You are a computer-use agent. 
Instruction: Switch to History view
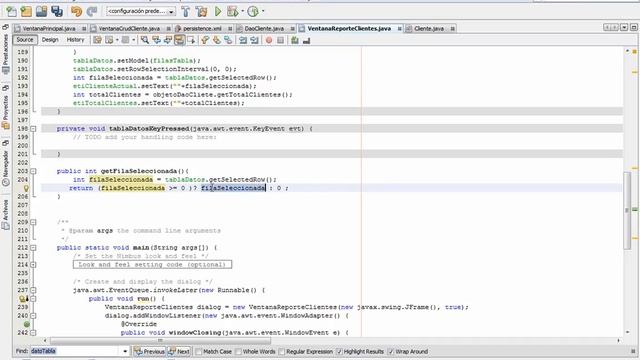coord(75,40)
